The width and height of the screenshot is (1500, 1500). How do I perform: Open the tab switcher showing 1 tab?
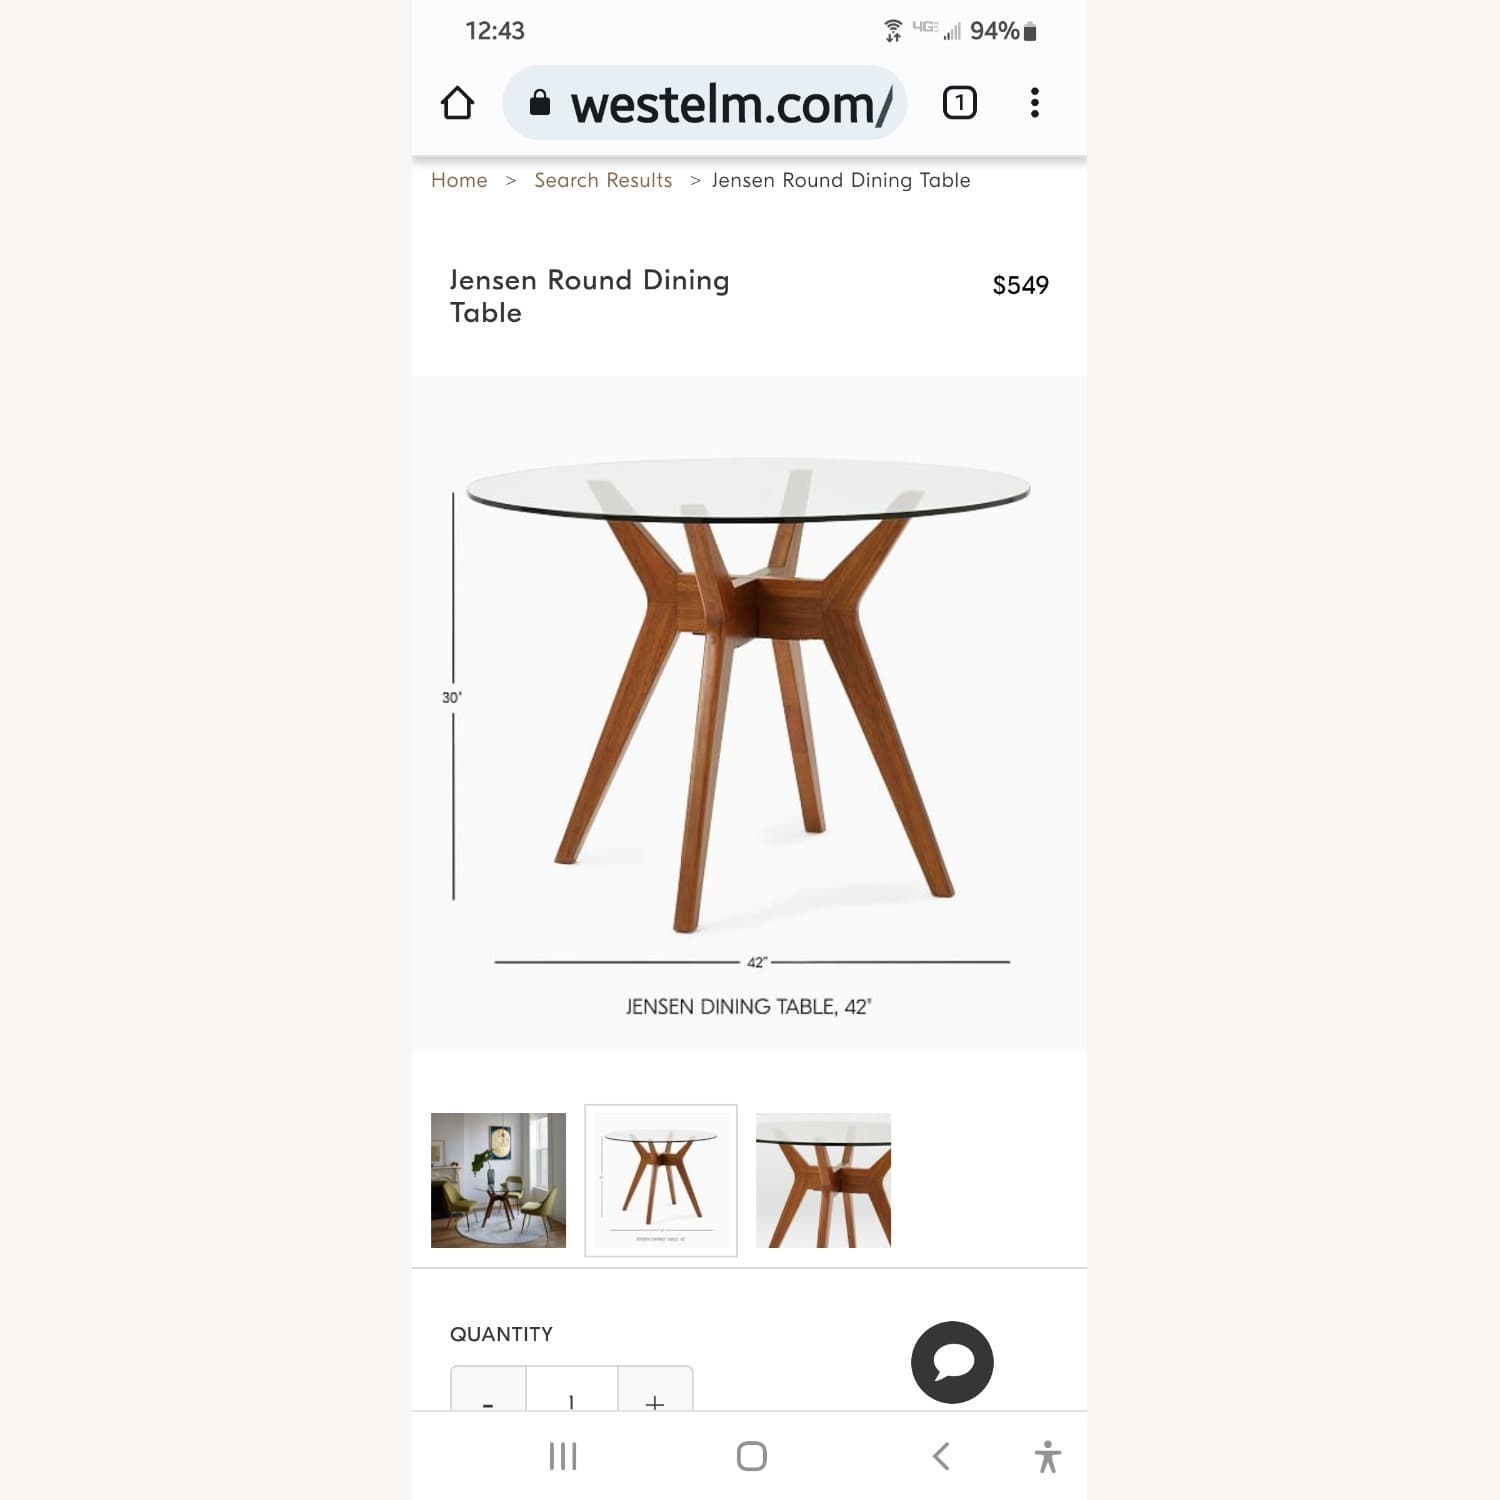tap(959, 103)
